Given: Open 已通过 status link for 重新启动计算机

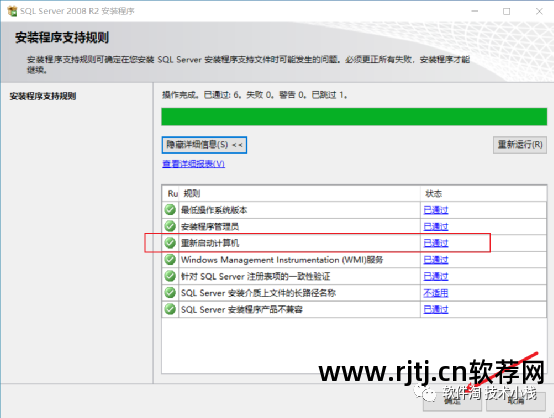Looking at the screenshot, I should (x=436, y=243).
